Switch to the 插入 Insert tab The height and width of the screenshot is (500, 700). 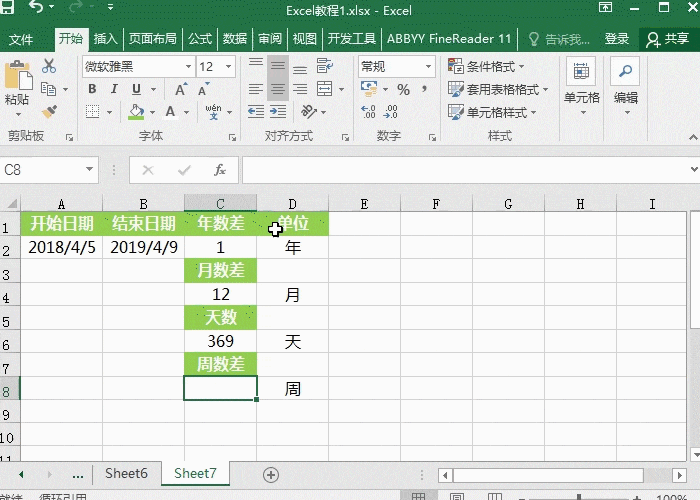[x=105, y=39]
